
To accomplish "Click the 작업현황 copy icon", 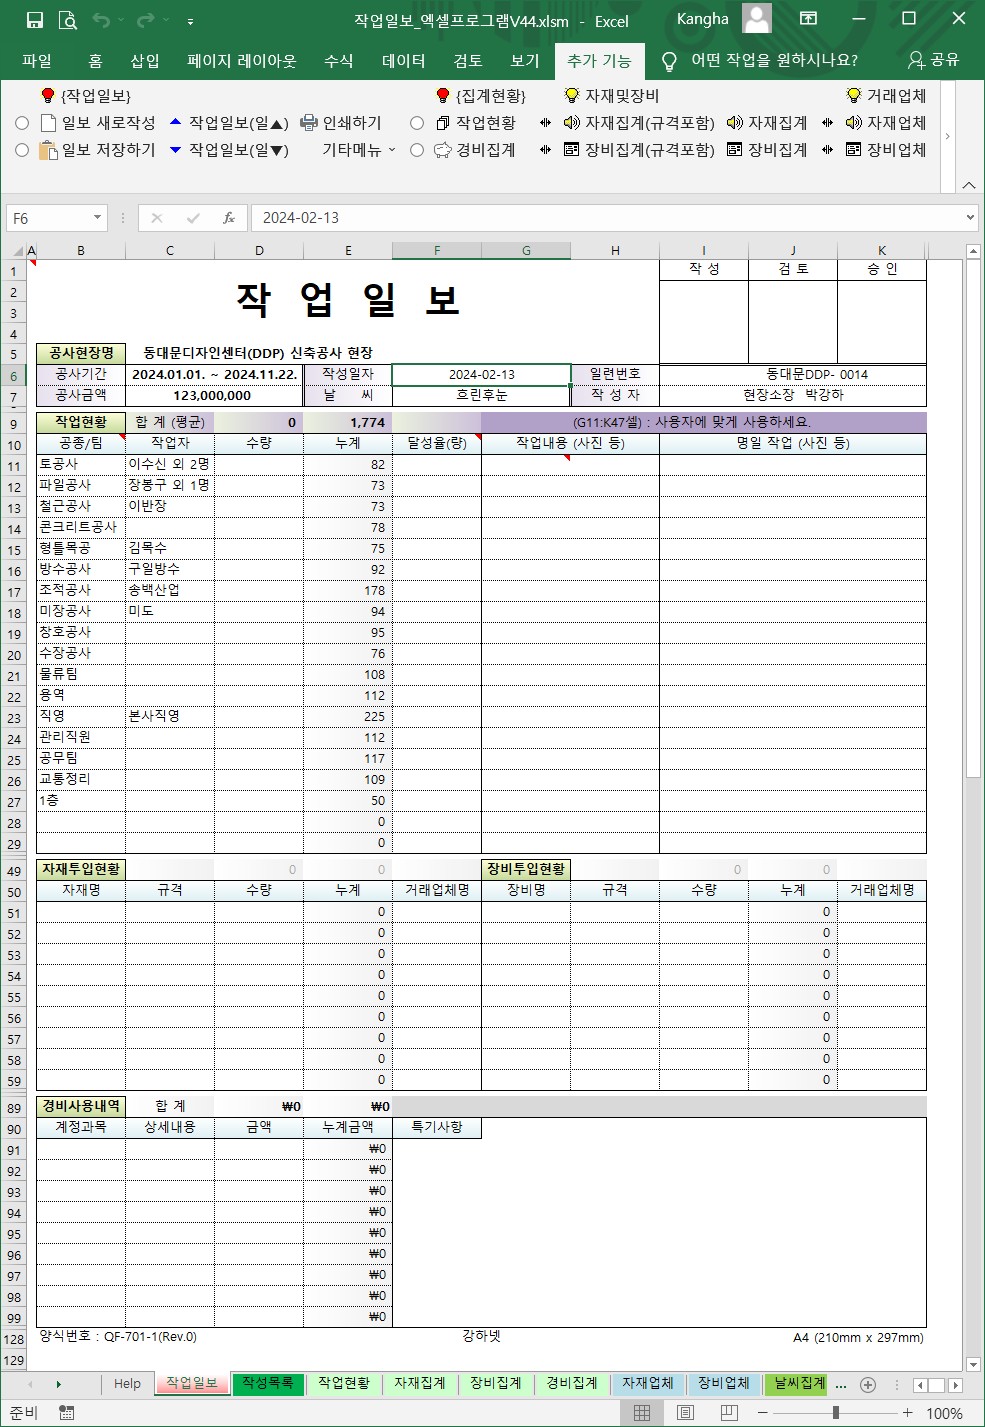I will pos(443,123).
